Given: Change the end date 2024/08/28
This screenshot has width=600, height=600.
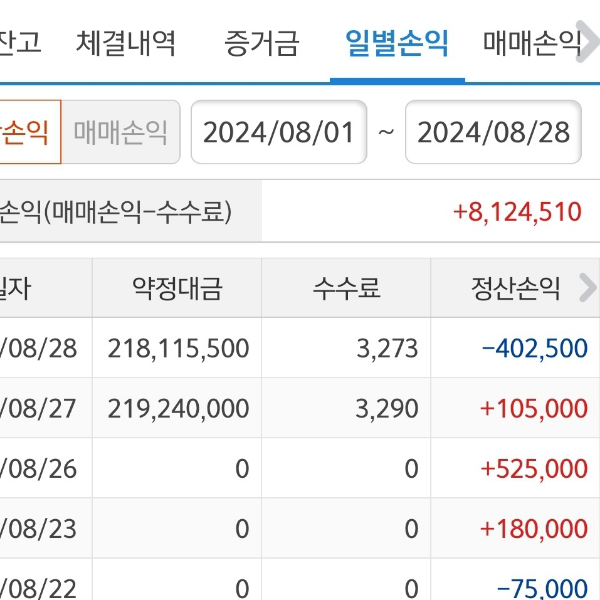Looking at the screenshot, I should pyautogui.click(x=493, y=132).
